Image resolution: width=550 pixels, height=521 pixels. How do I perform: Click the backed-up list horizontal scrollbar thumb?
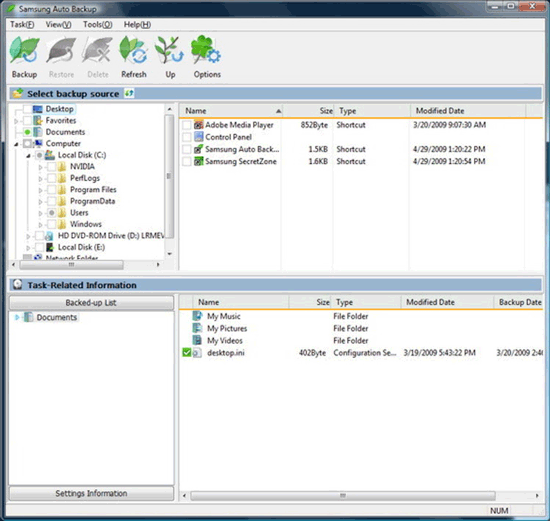click(x=343, y=496)
